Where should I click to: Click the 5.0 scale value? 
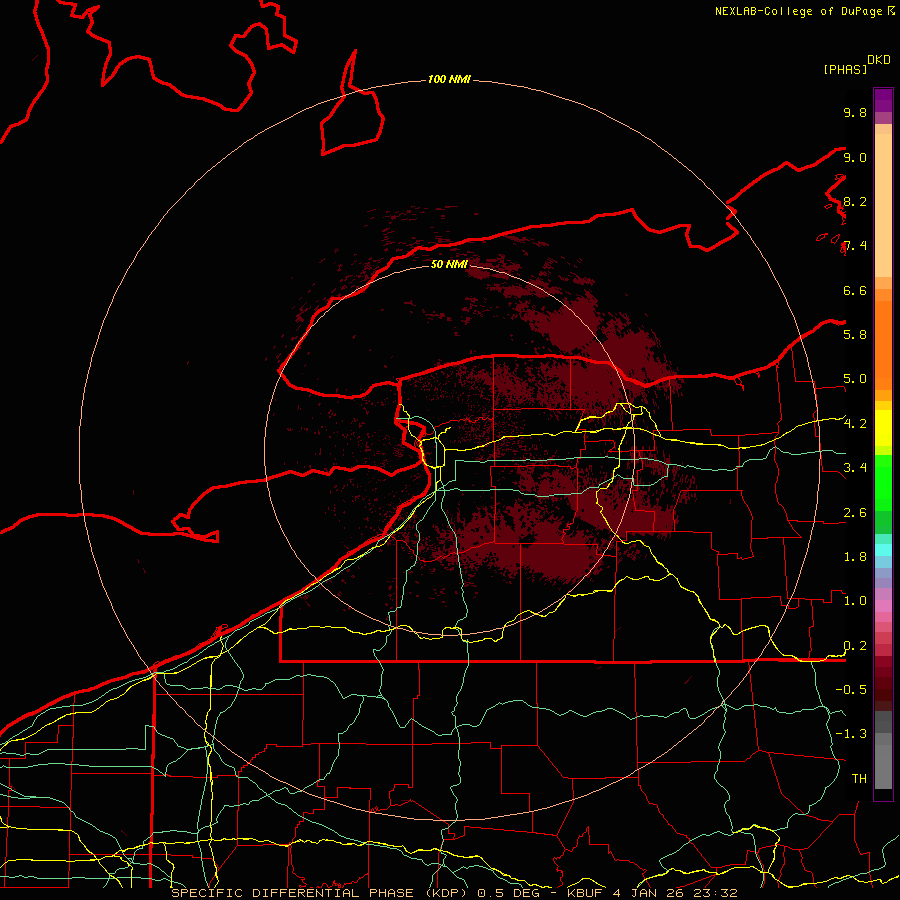coord(855,379)
